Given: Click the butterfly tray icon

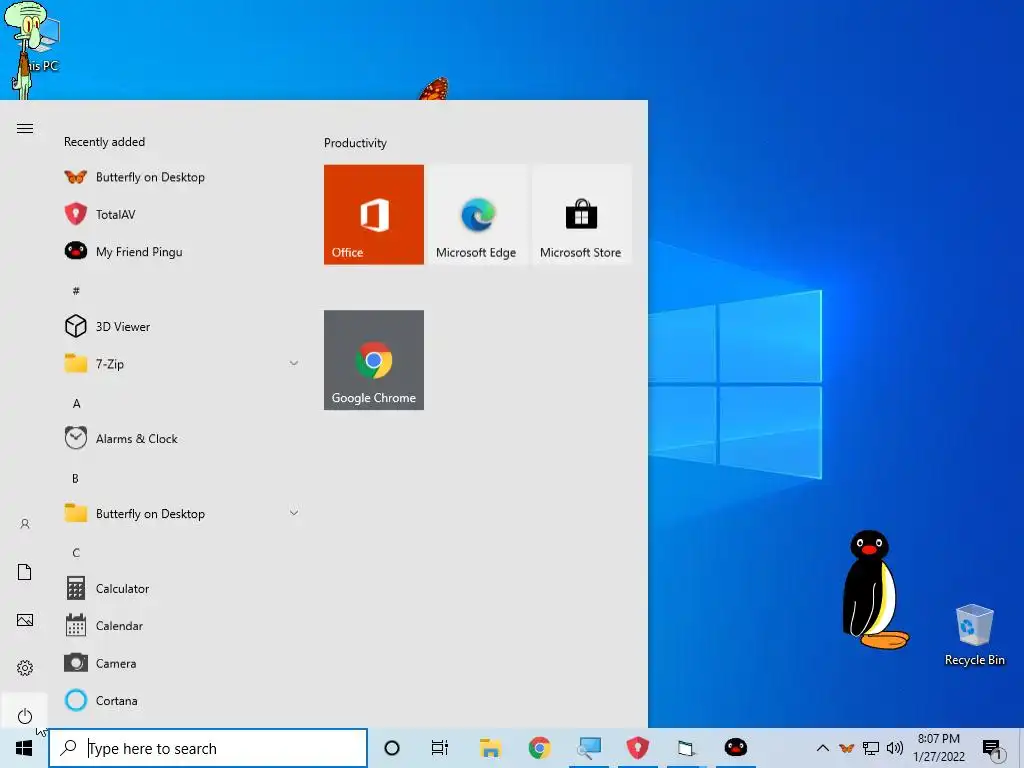Looking at the screenshot, I should [x=846, y=748].
